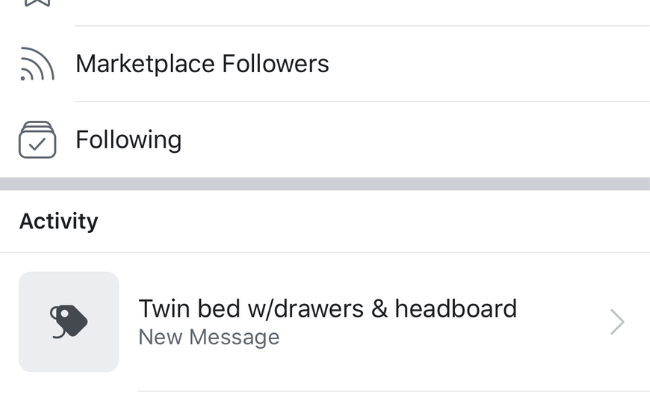Click the word "headboard" in the listing title
Screen dimensions: 650x400
coord(455,308)
